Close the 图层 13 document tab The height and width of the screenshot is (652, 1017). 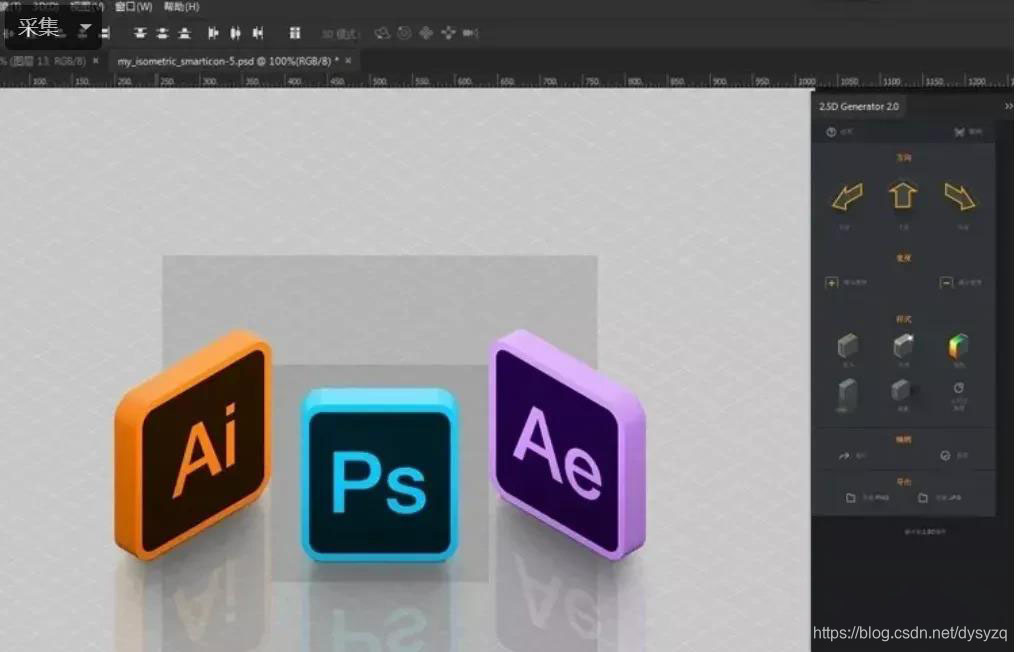pos(96,60)
